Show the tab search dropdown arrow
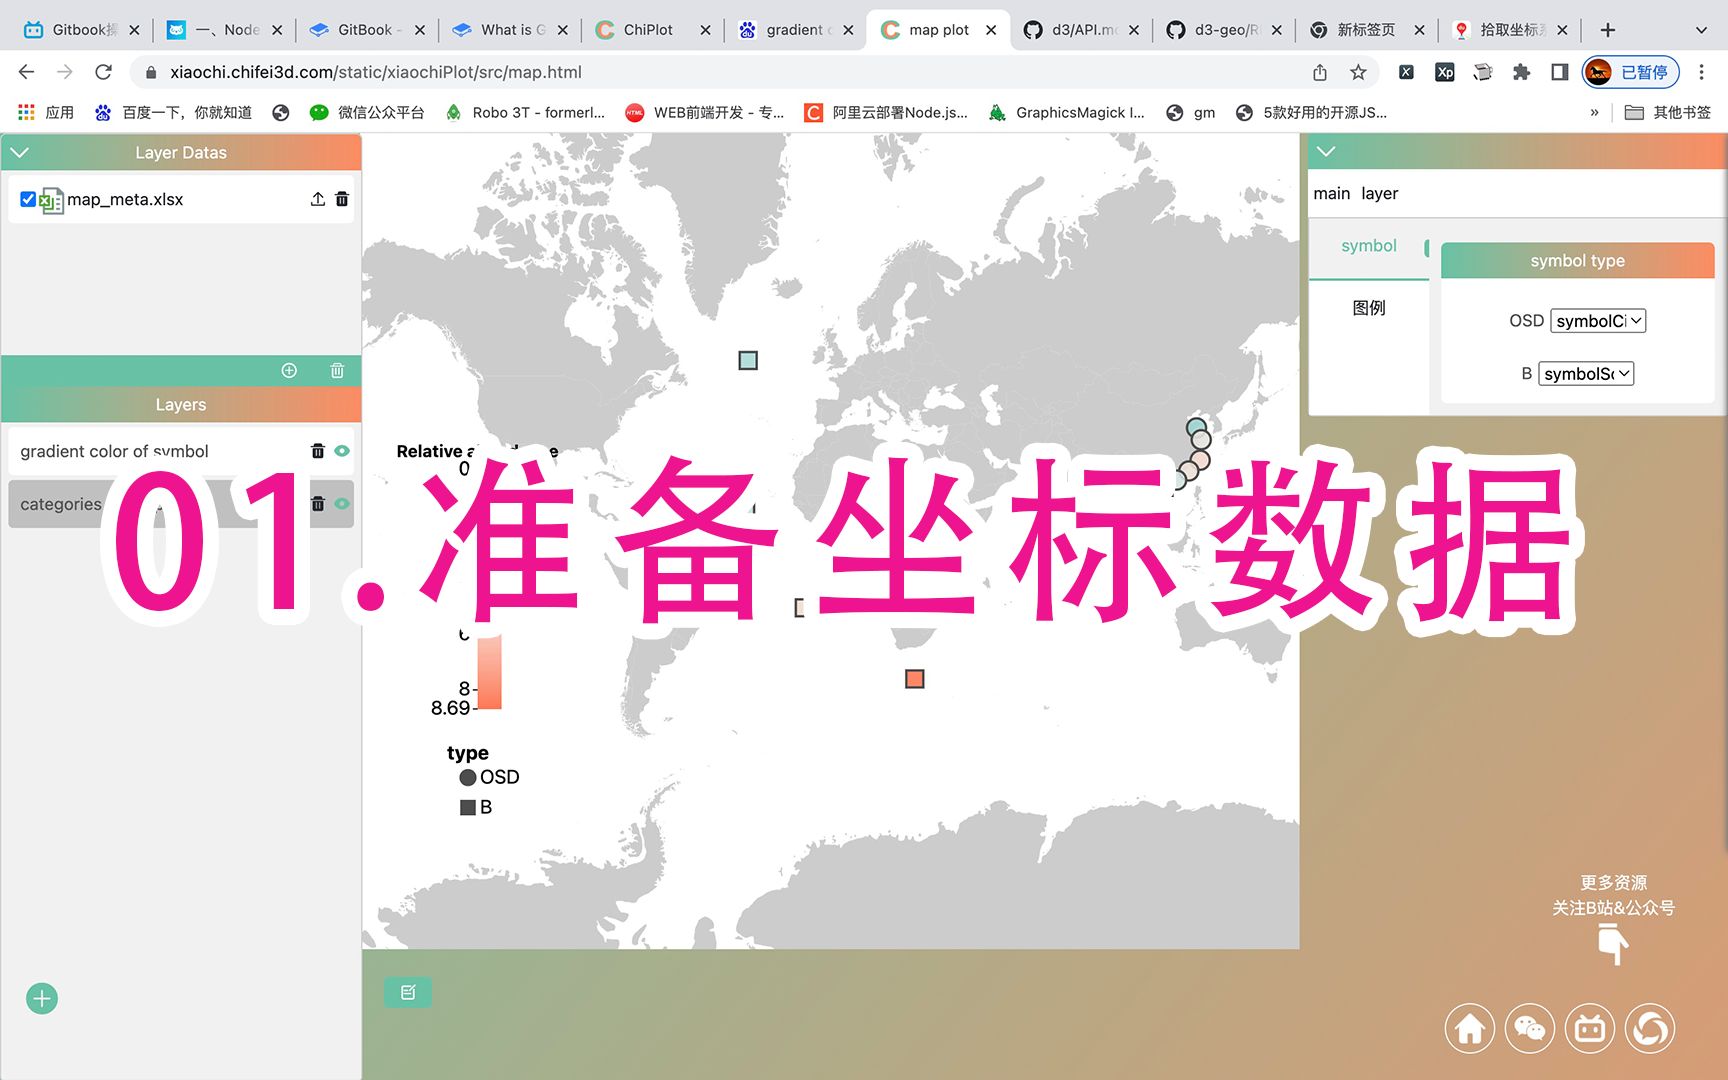1728x1080 pixels. (x=1701, y=30)
